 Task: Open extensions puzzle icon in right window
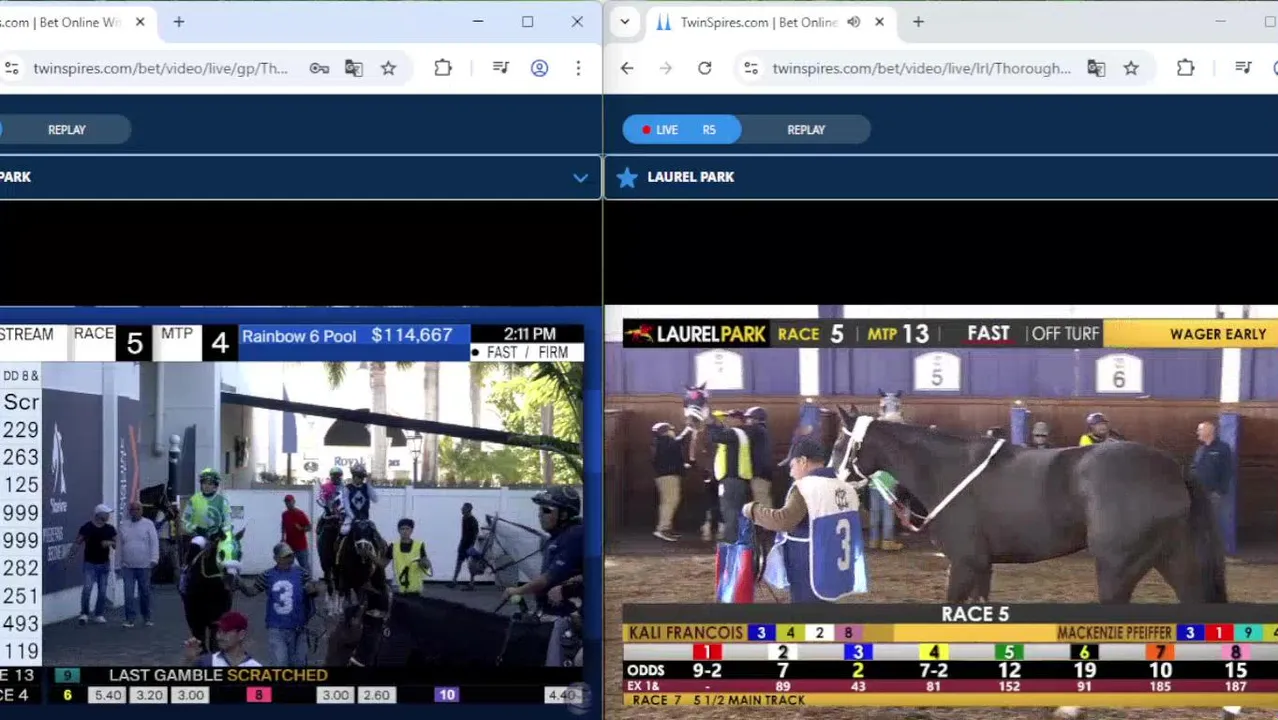pos(1186,68)
